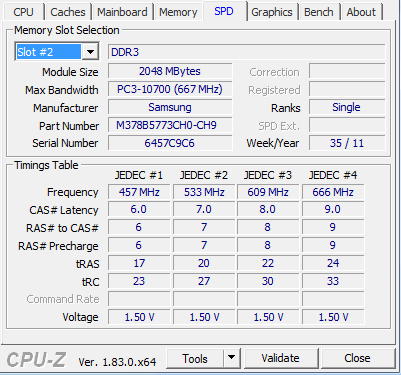The height and width of the screenshot is (375, 401).
Task: Click the Ver. 1.83.0.x64 version text
Action: tap(117, 362)
